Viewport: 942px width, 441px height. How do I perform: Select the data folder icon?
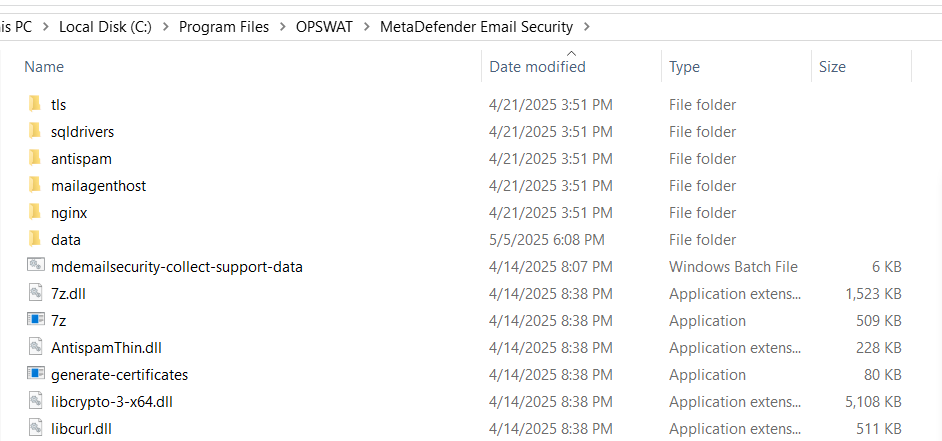click(35, 240)
